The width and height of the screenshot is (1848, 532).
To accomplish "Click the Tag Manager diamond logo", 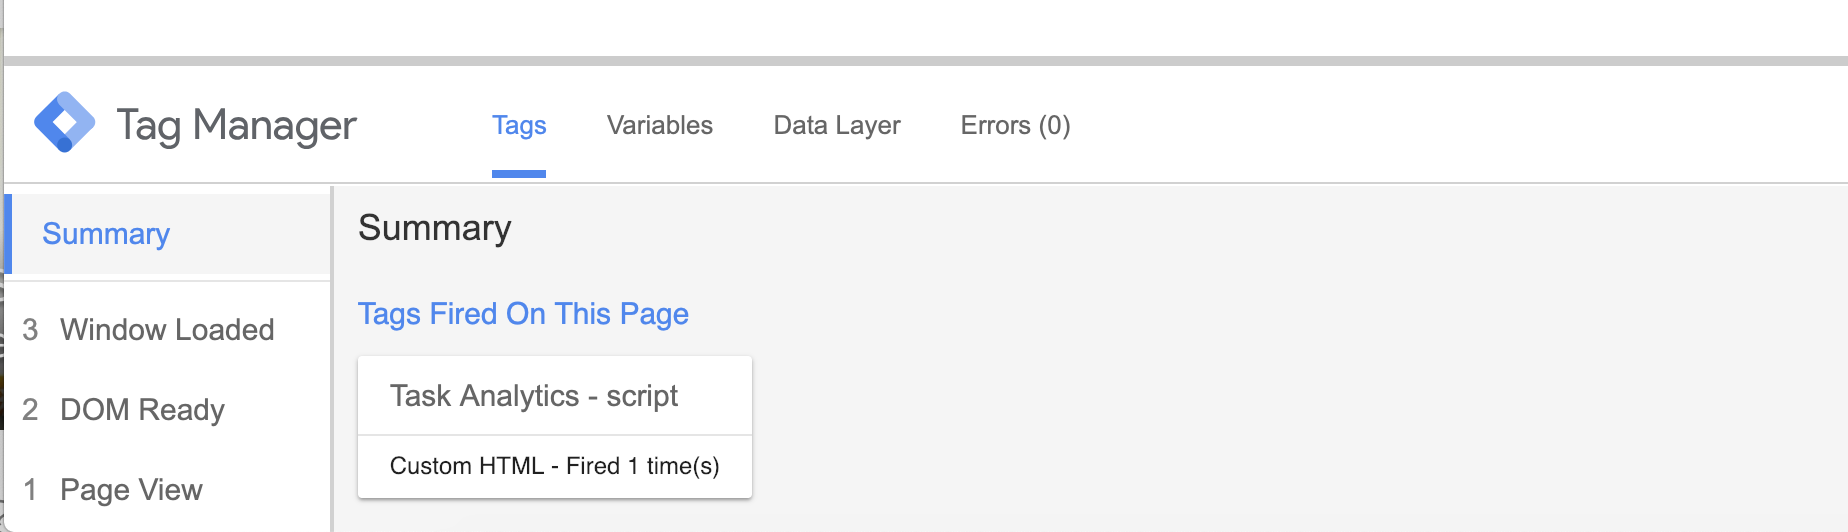I will (x=64, y=123).
